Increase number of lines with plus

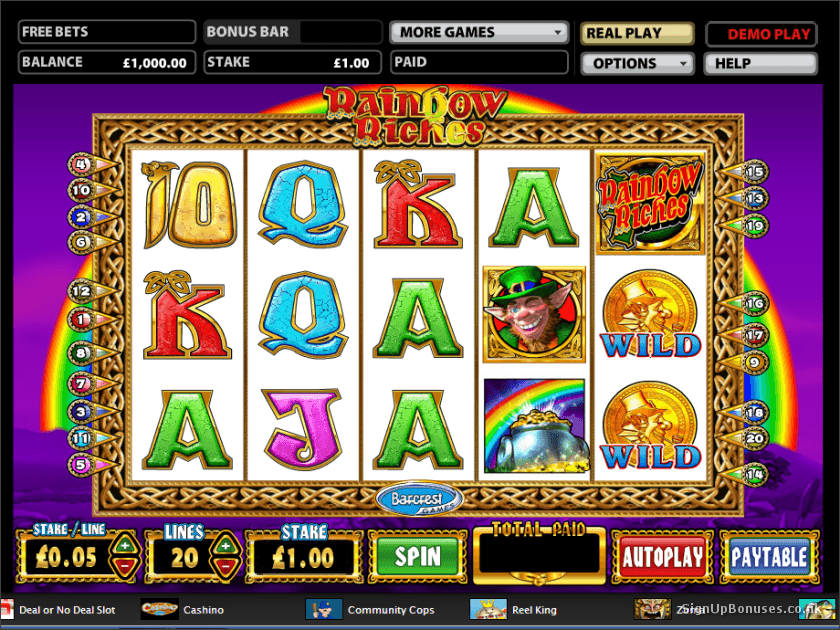226,546
